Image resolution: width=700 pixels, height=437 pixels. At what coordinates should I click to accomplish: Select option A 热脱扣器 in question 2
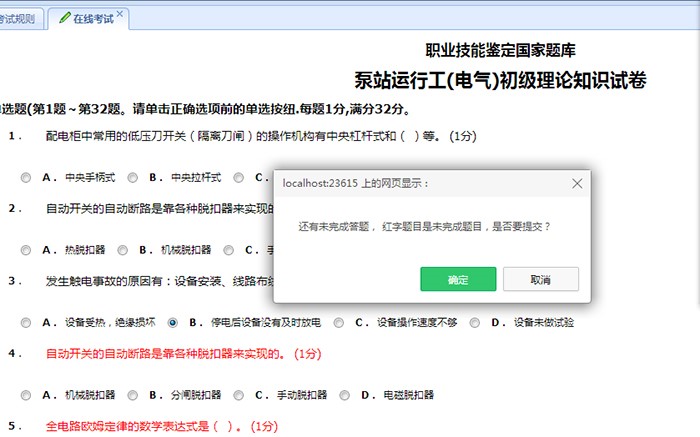pyautogui.click(x=26, y=250)
